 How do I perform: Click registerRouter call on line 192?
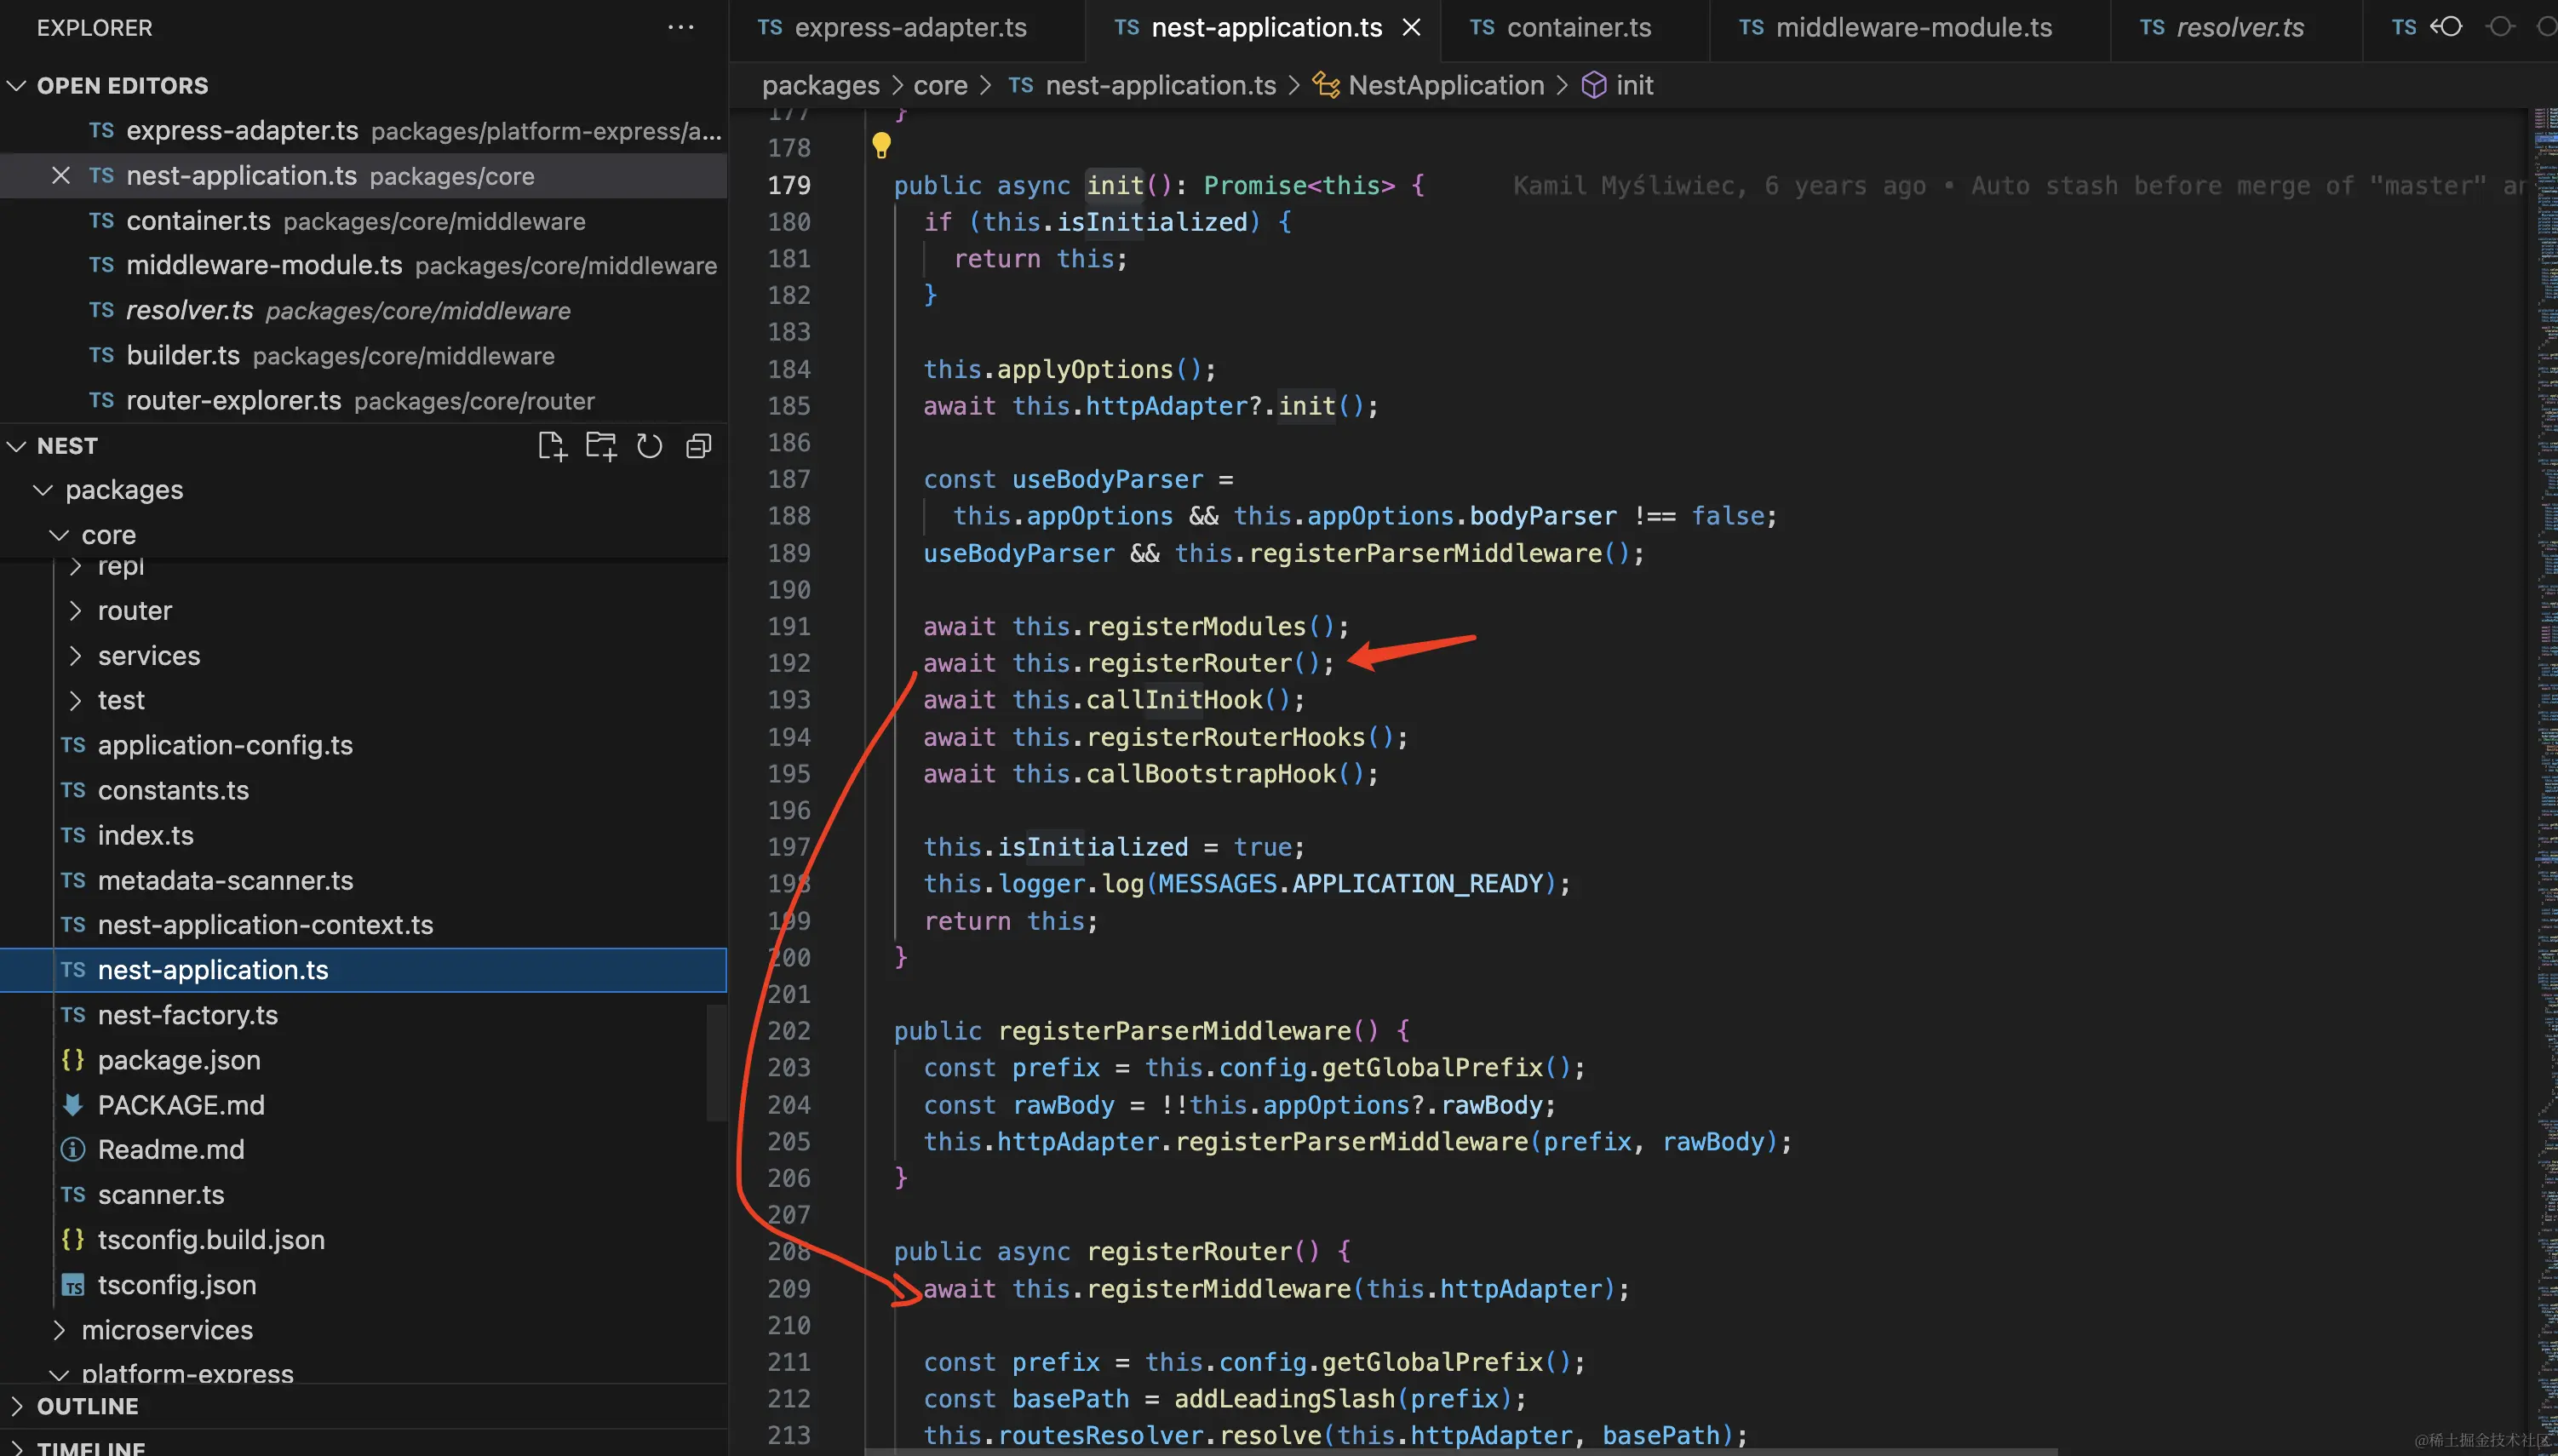pyautogui.click(x=1190, y=663)
